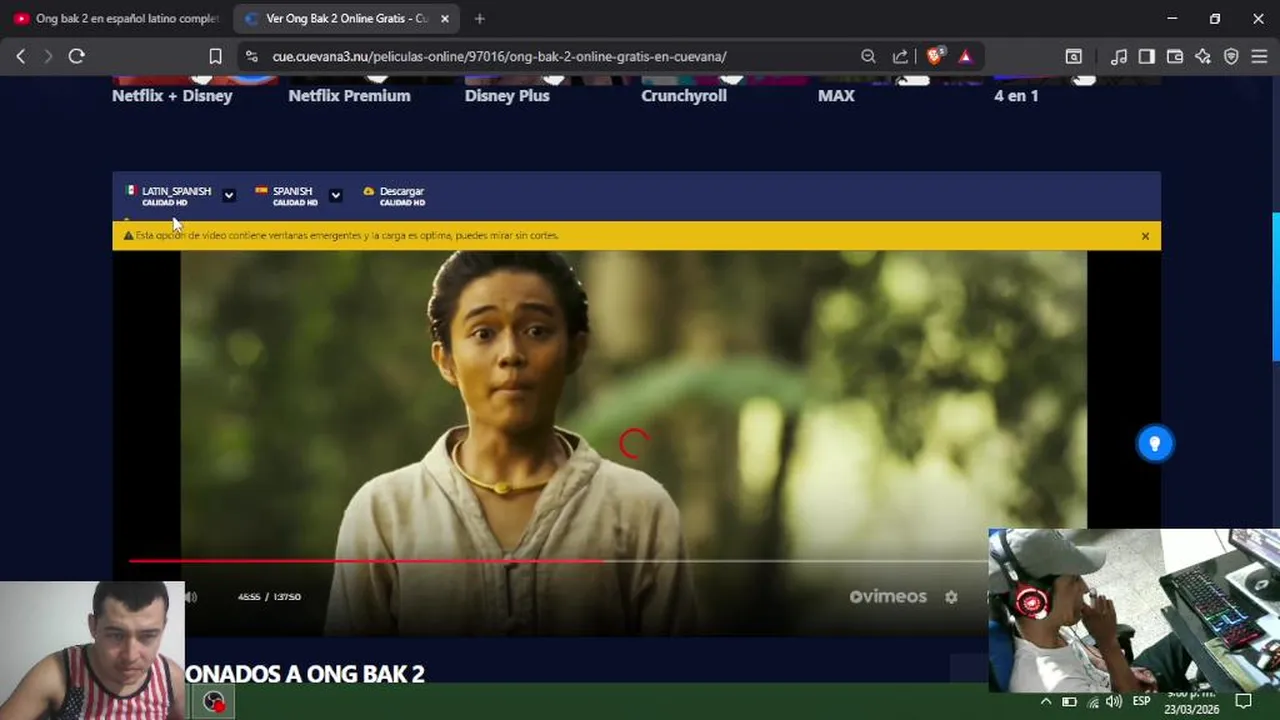The width and height of the screenshot is (1280, 720).
Task: Open a new browser tab
Action: click(x=480, y=19)
